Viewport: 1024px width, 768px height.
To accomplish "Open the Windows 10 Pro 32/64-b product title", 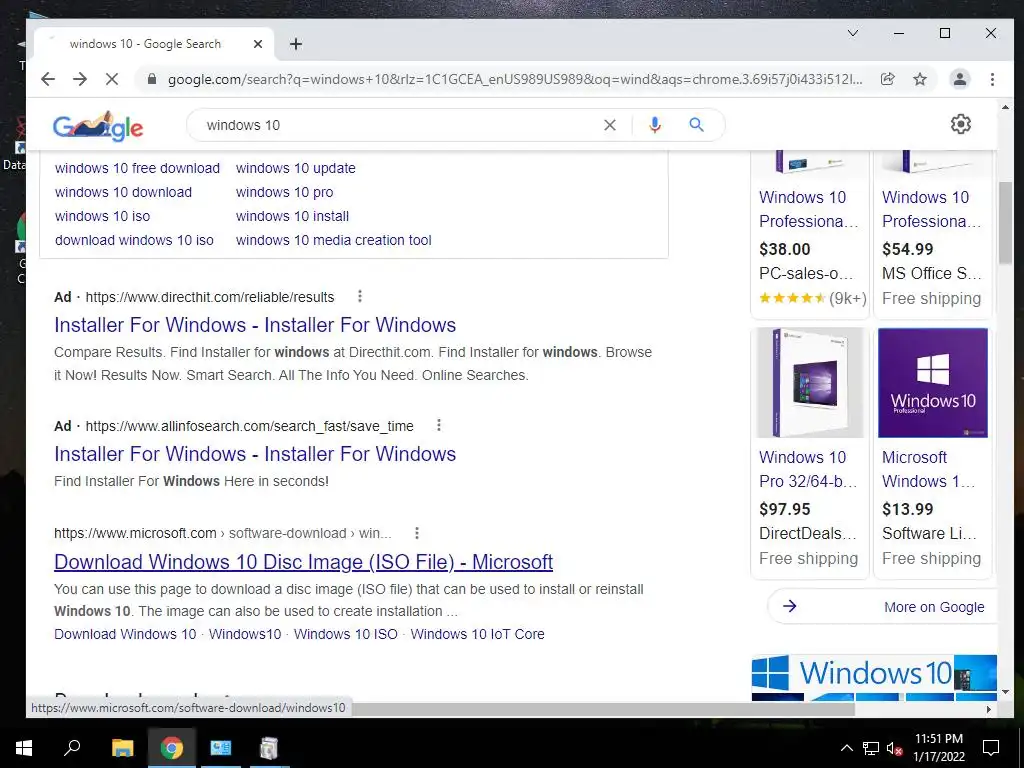I will point(808,469).
